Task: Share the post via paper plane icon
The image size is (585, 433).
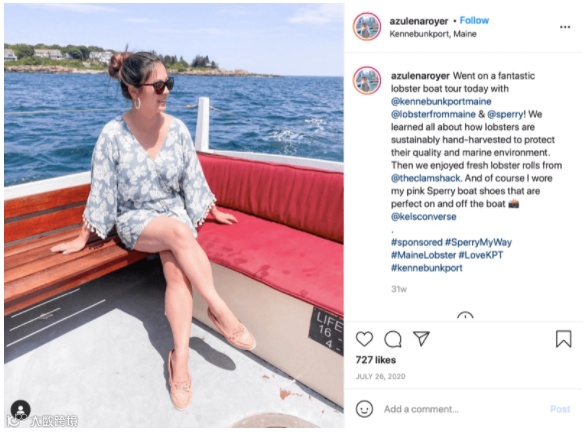Action: point(422,339)
